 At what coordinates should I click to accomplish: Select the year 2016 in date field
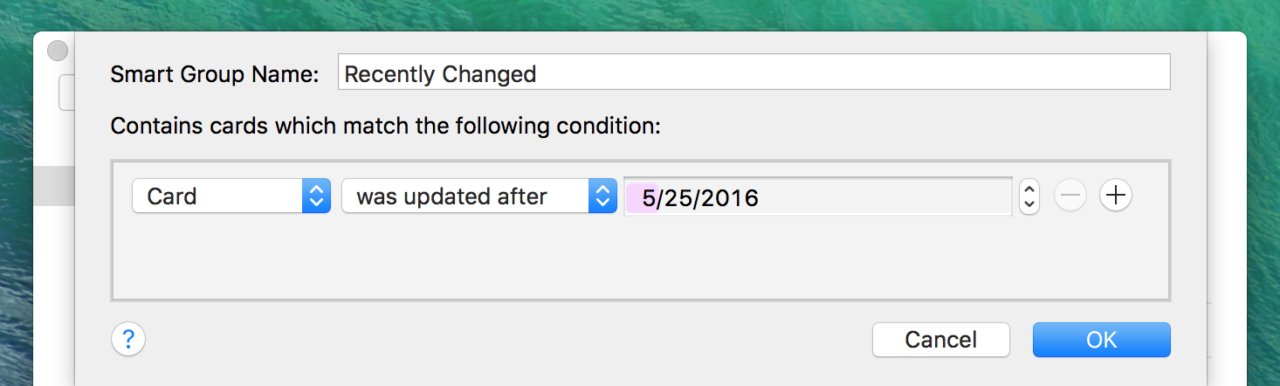729,198
